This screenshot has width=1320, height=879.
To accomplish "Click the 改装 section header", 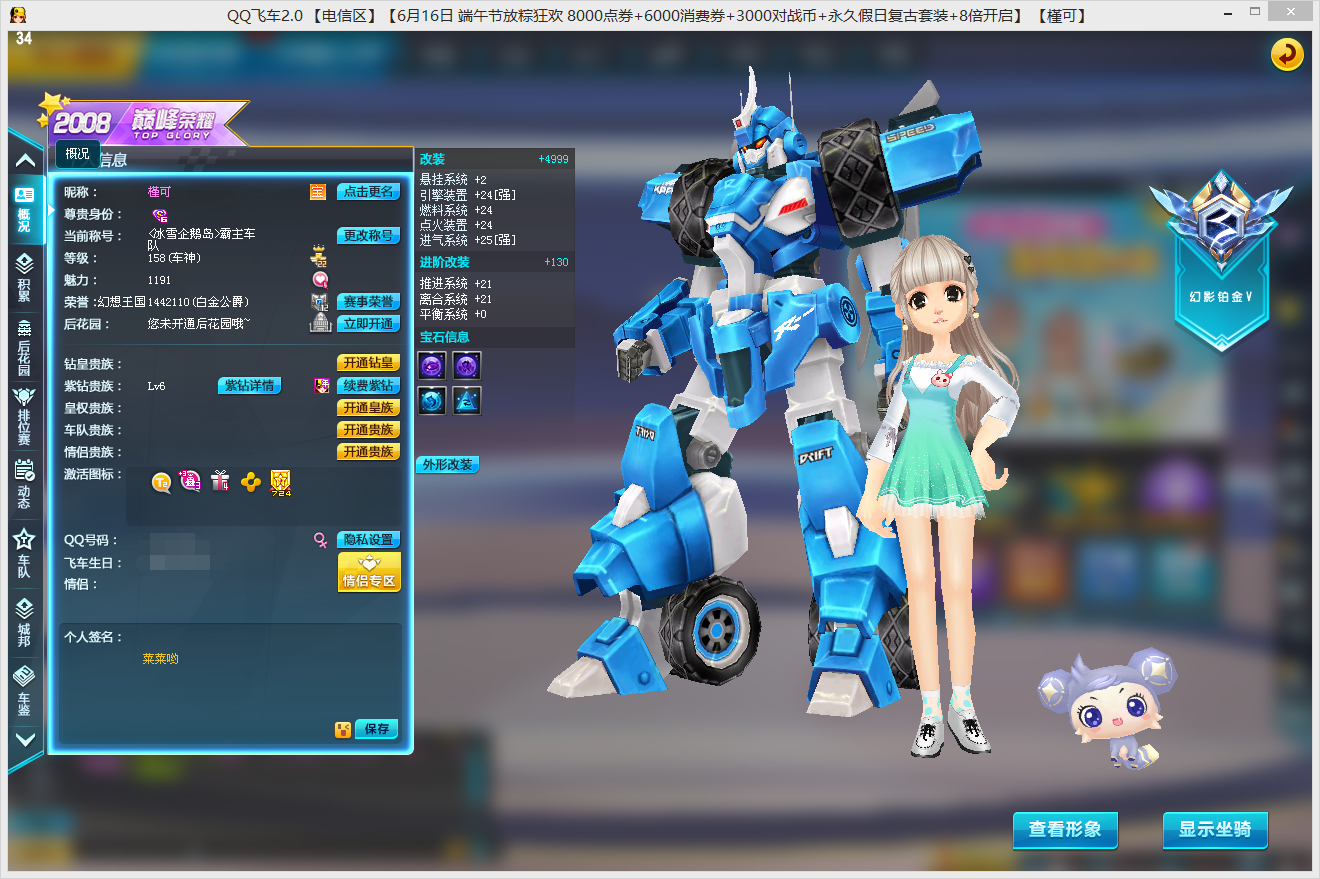I will 495,159.
